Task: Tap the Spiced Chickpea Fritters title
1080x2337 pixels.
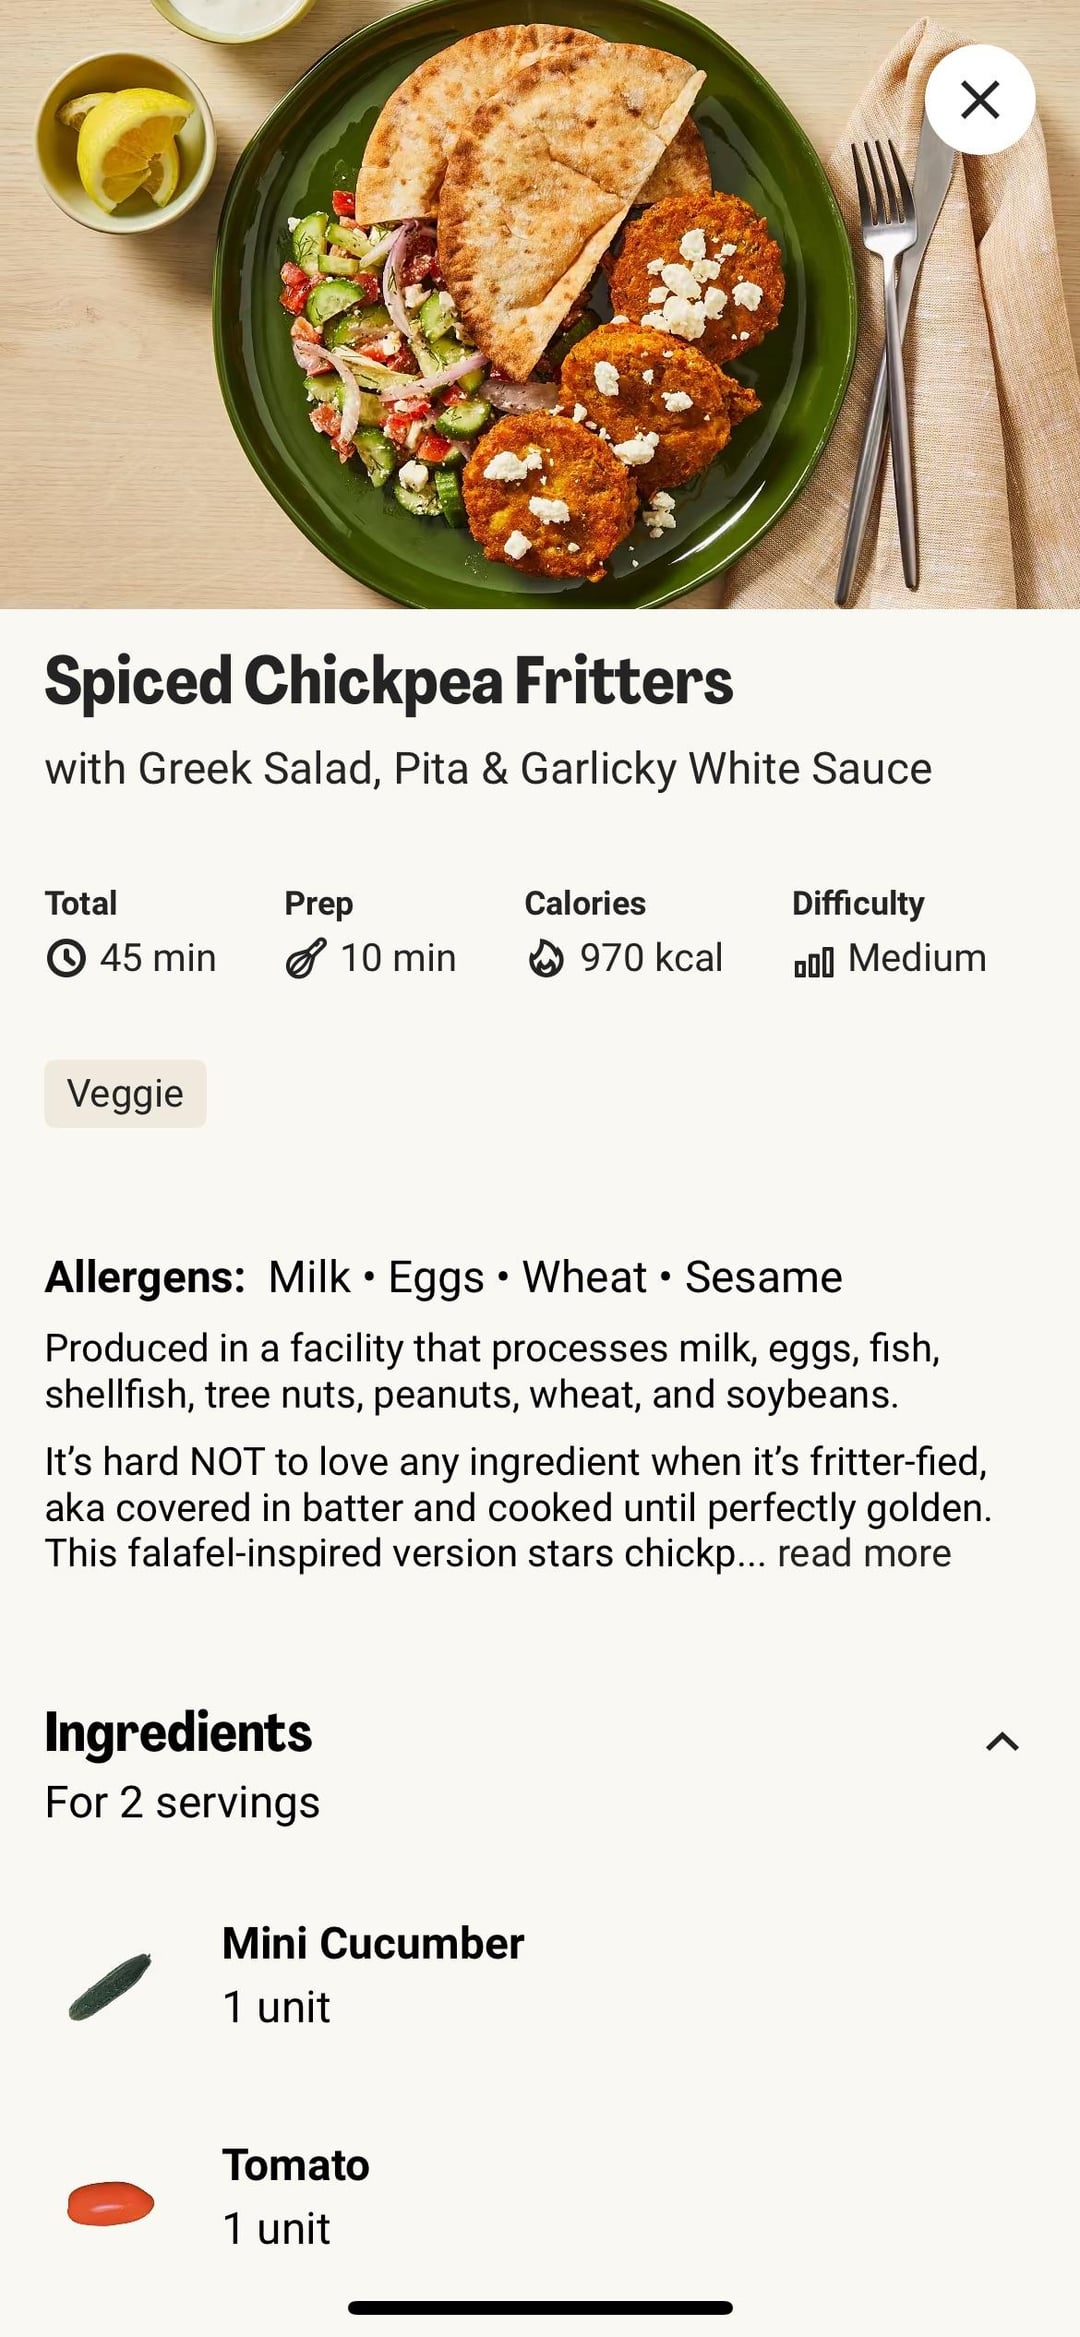Action: 389,681
